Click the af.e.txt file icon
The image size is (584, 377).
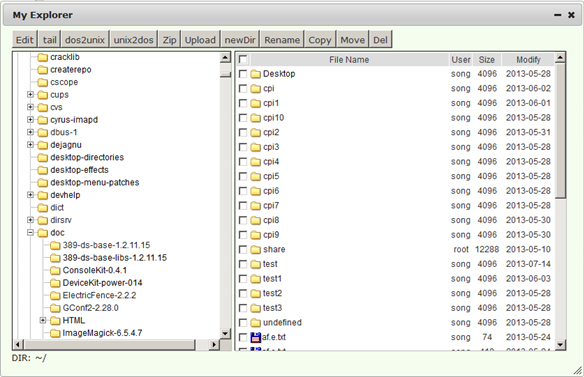click(x=256, y=338)
